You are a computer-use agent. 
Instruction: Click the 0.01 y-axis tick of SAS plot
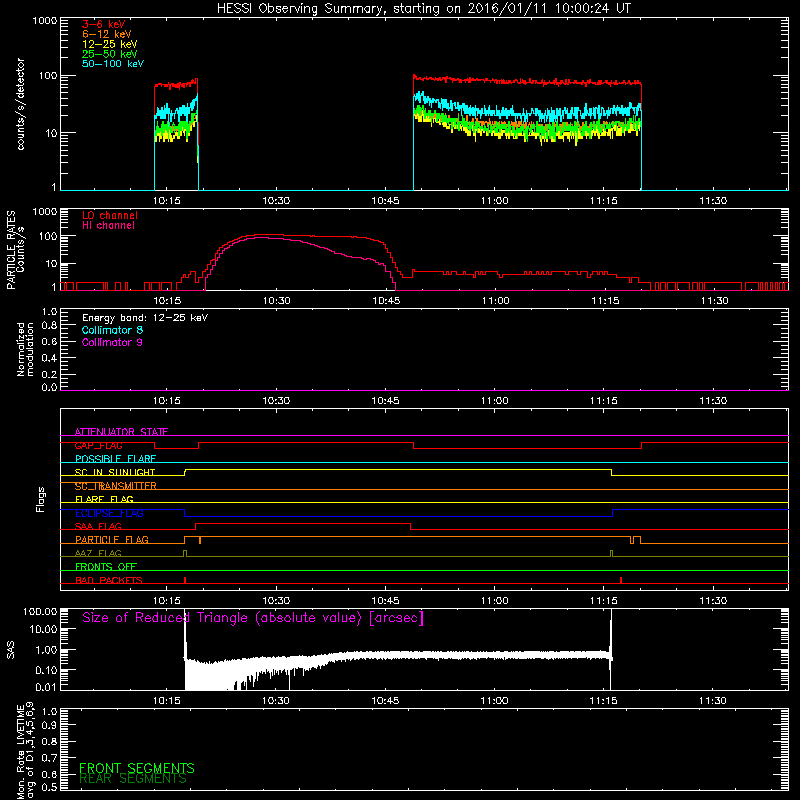click(46, 687)
